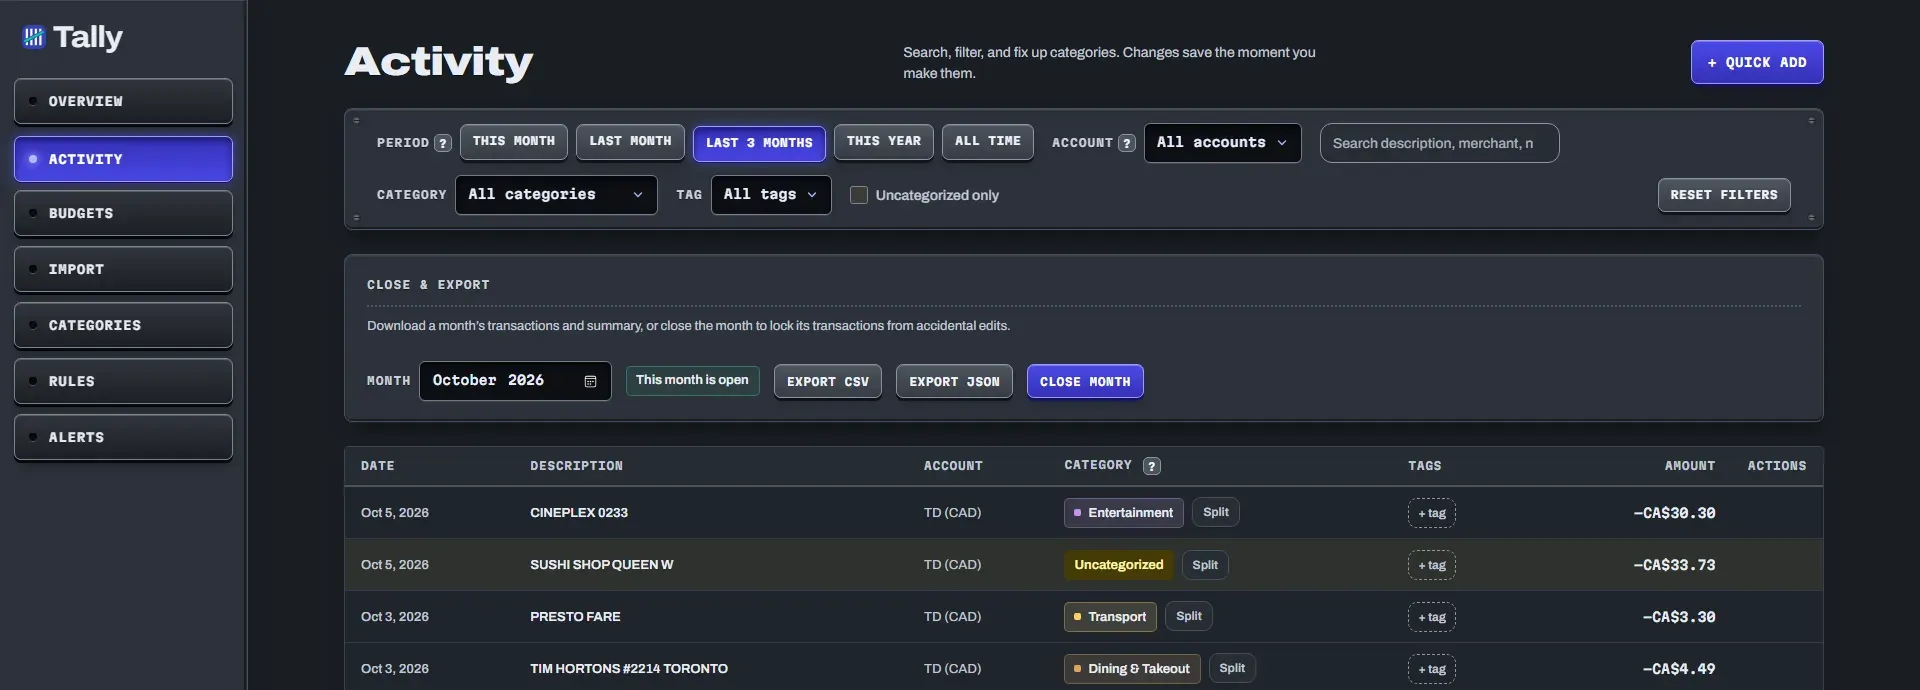Click the -CA$33.73 amount
This screenshot has height=690, width=1920.
pos(1674,565)
